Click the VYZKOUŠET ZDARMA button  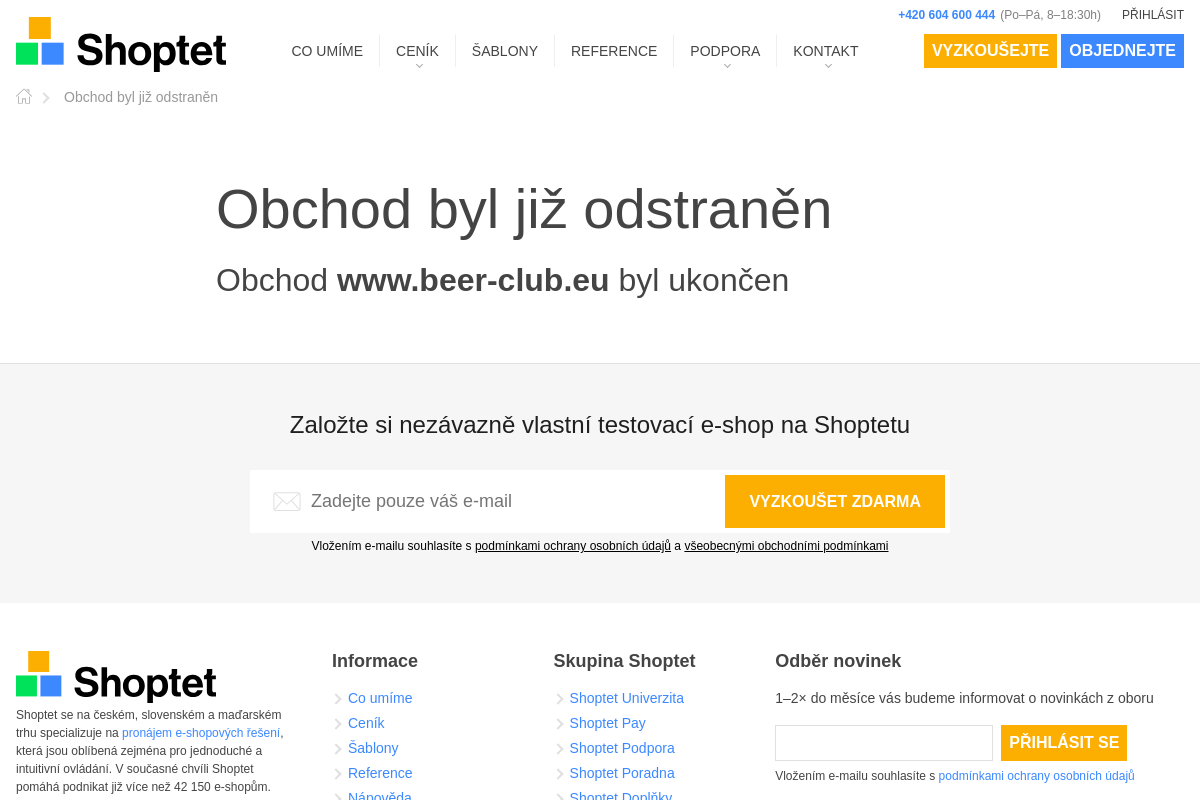(835, 501)
